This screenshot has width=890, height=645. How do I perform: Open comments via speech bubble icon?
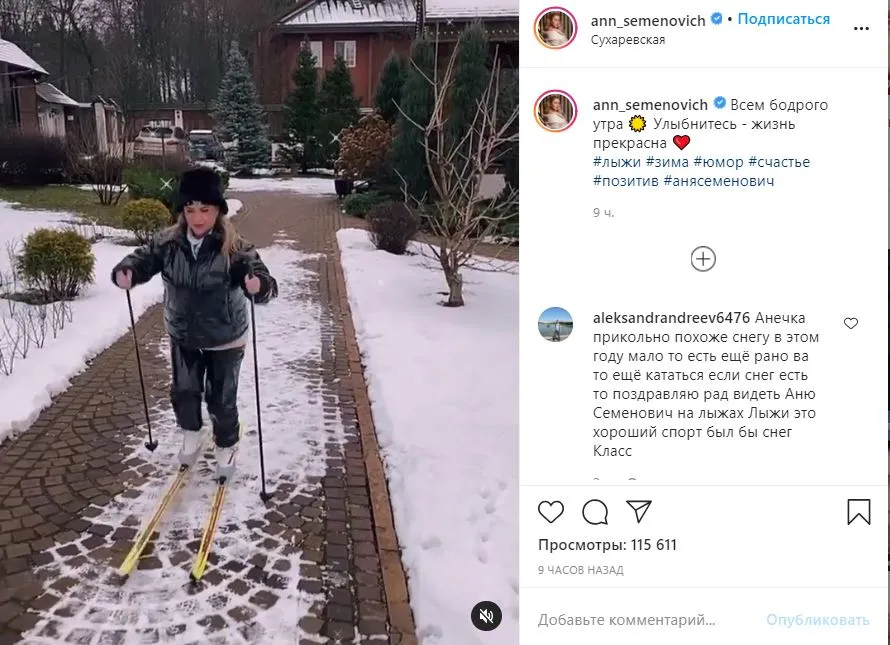click(x=595, y=512)
